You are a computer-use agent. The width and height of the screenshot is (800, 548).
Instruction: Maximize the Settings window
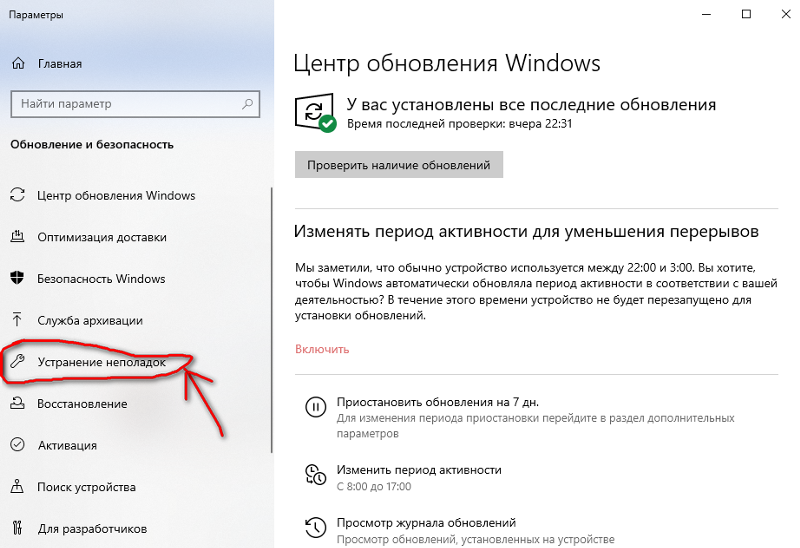pyautogui.click(x=746, y=14)
